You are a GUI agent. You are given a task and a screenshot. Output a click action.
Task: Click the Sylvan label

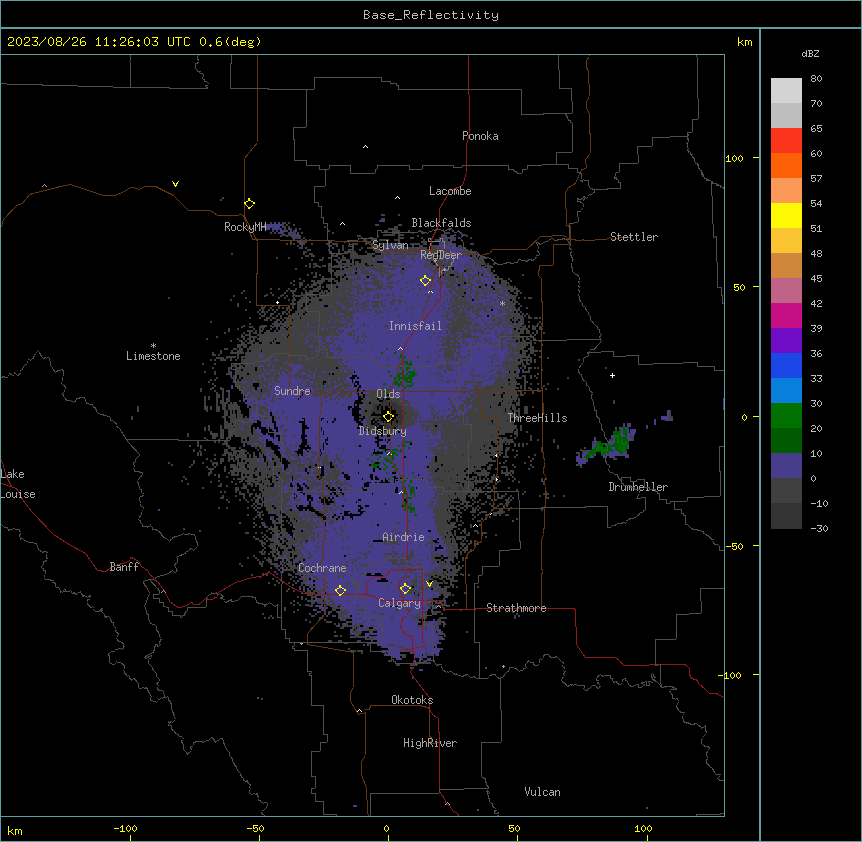click(x=390, y=245)
